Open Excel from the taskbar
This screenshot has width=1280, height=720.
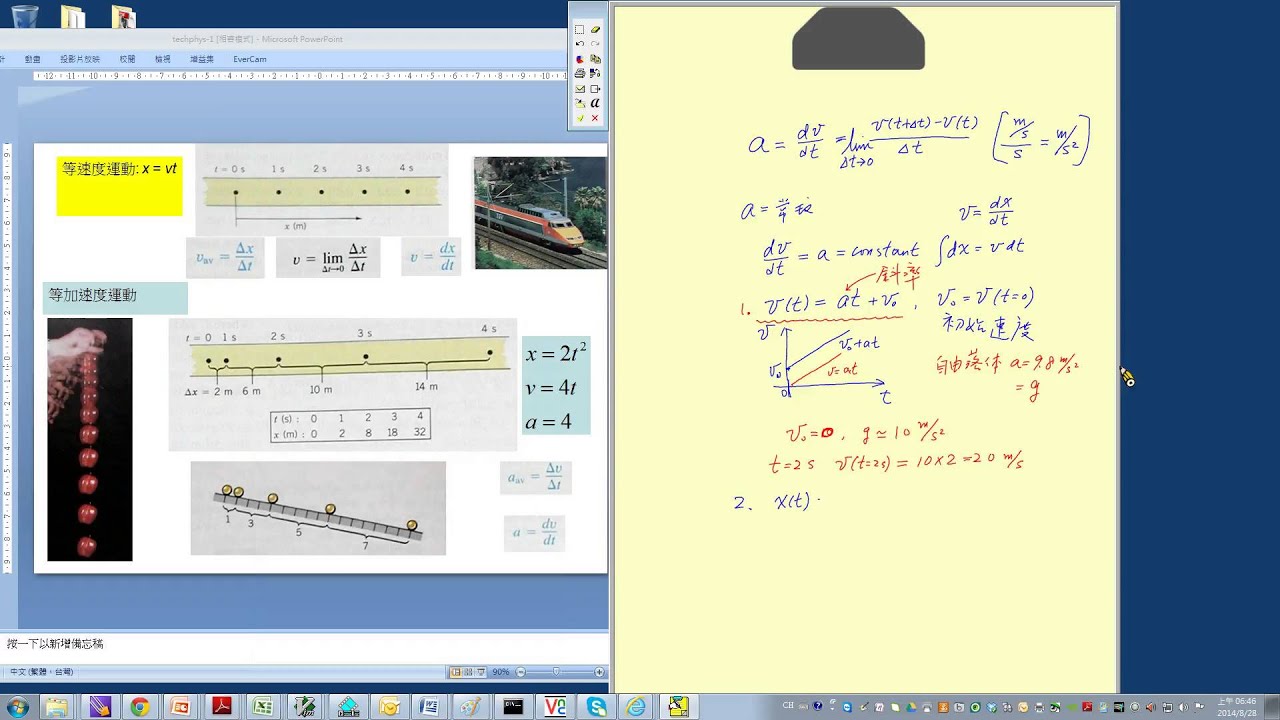coord(263,707)
